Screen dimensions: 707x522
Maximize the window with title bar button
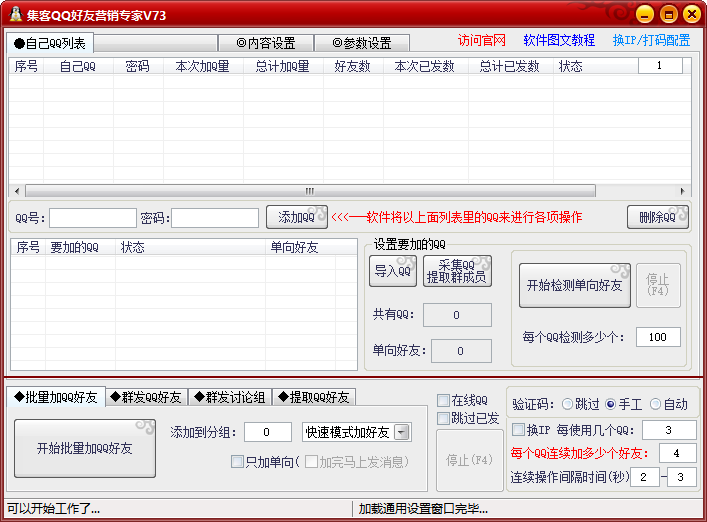pyautogui.click(x=669, y=14)
